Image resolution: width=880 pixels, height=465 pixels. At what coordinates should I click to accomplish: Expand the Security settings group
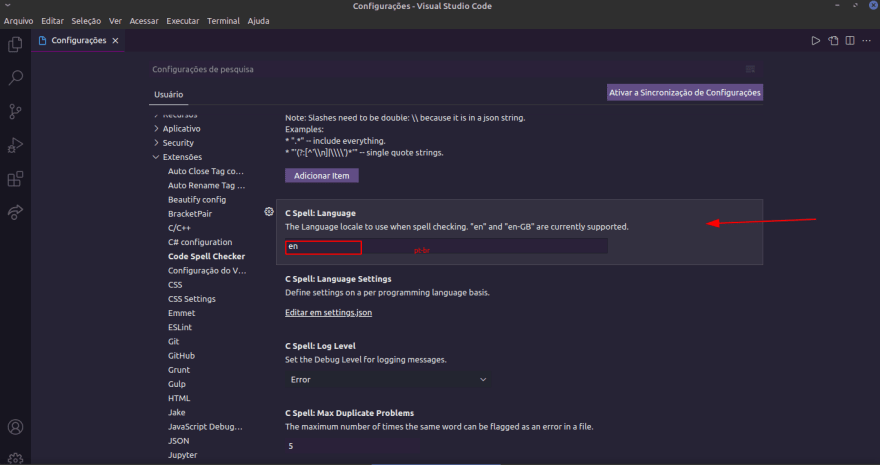[x=173, y=142]
